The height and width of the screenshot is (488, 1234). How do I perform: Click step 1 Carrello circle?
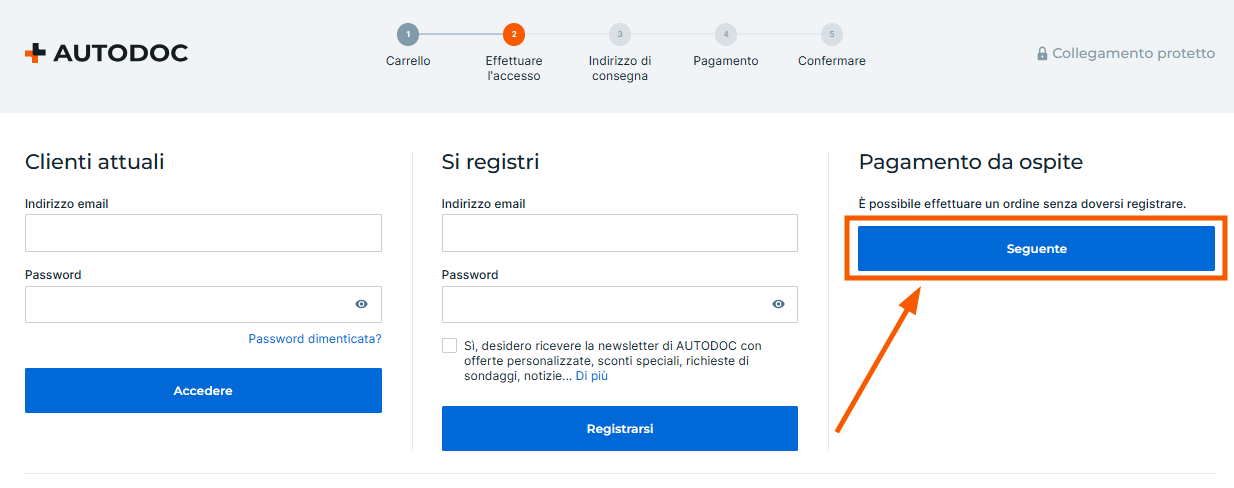408,34
